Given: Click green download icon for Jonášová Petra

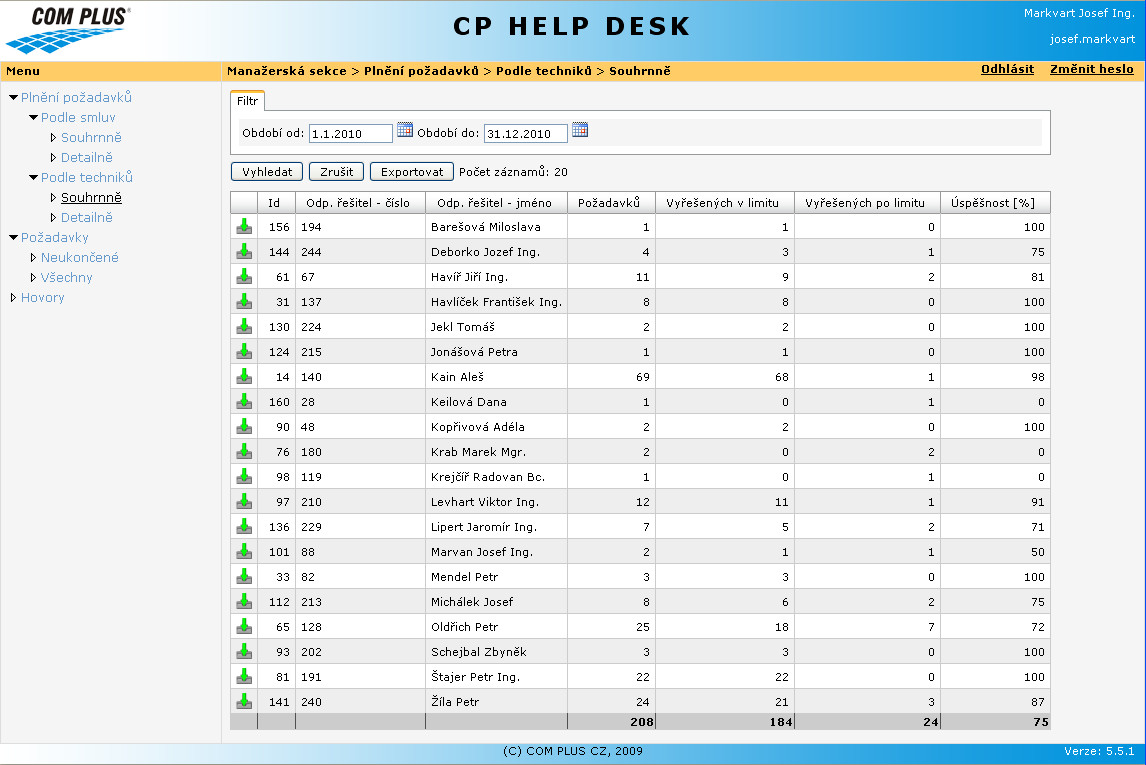Looking at the screenshot, I should click(x=244, y=351).
